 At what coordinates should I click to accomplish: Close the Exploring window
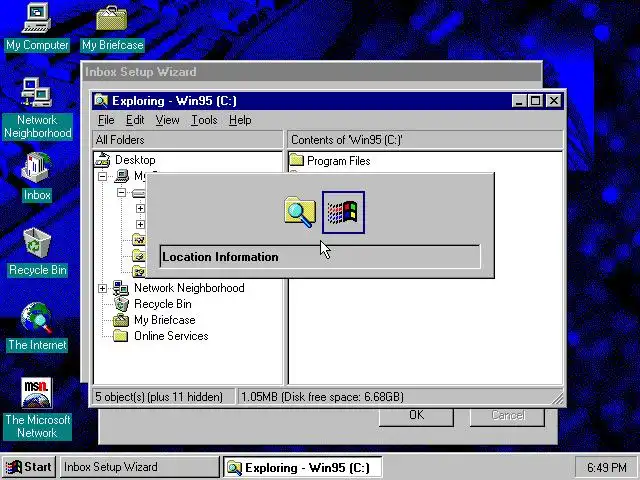[x=554, y=101]
